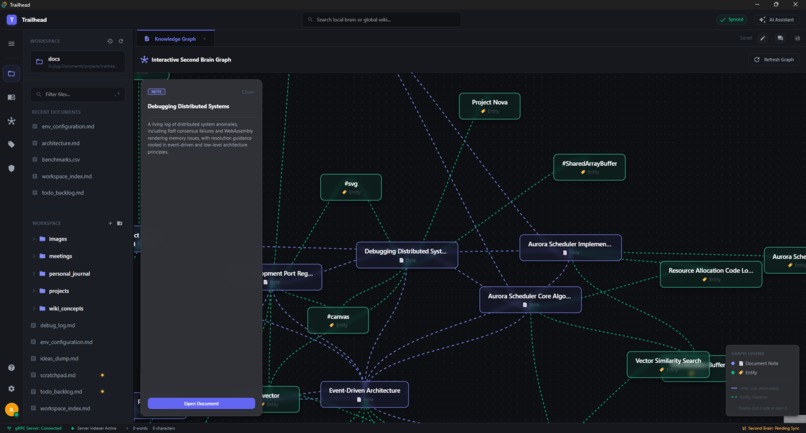Viewport: 806px width, 433px height.
Task: Click the Filter files input
Action: [78, 94]
